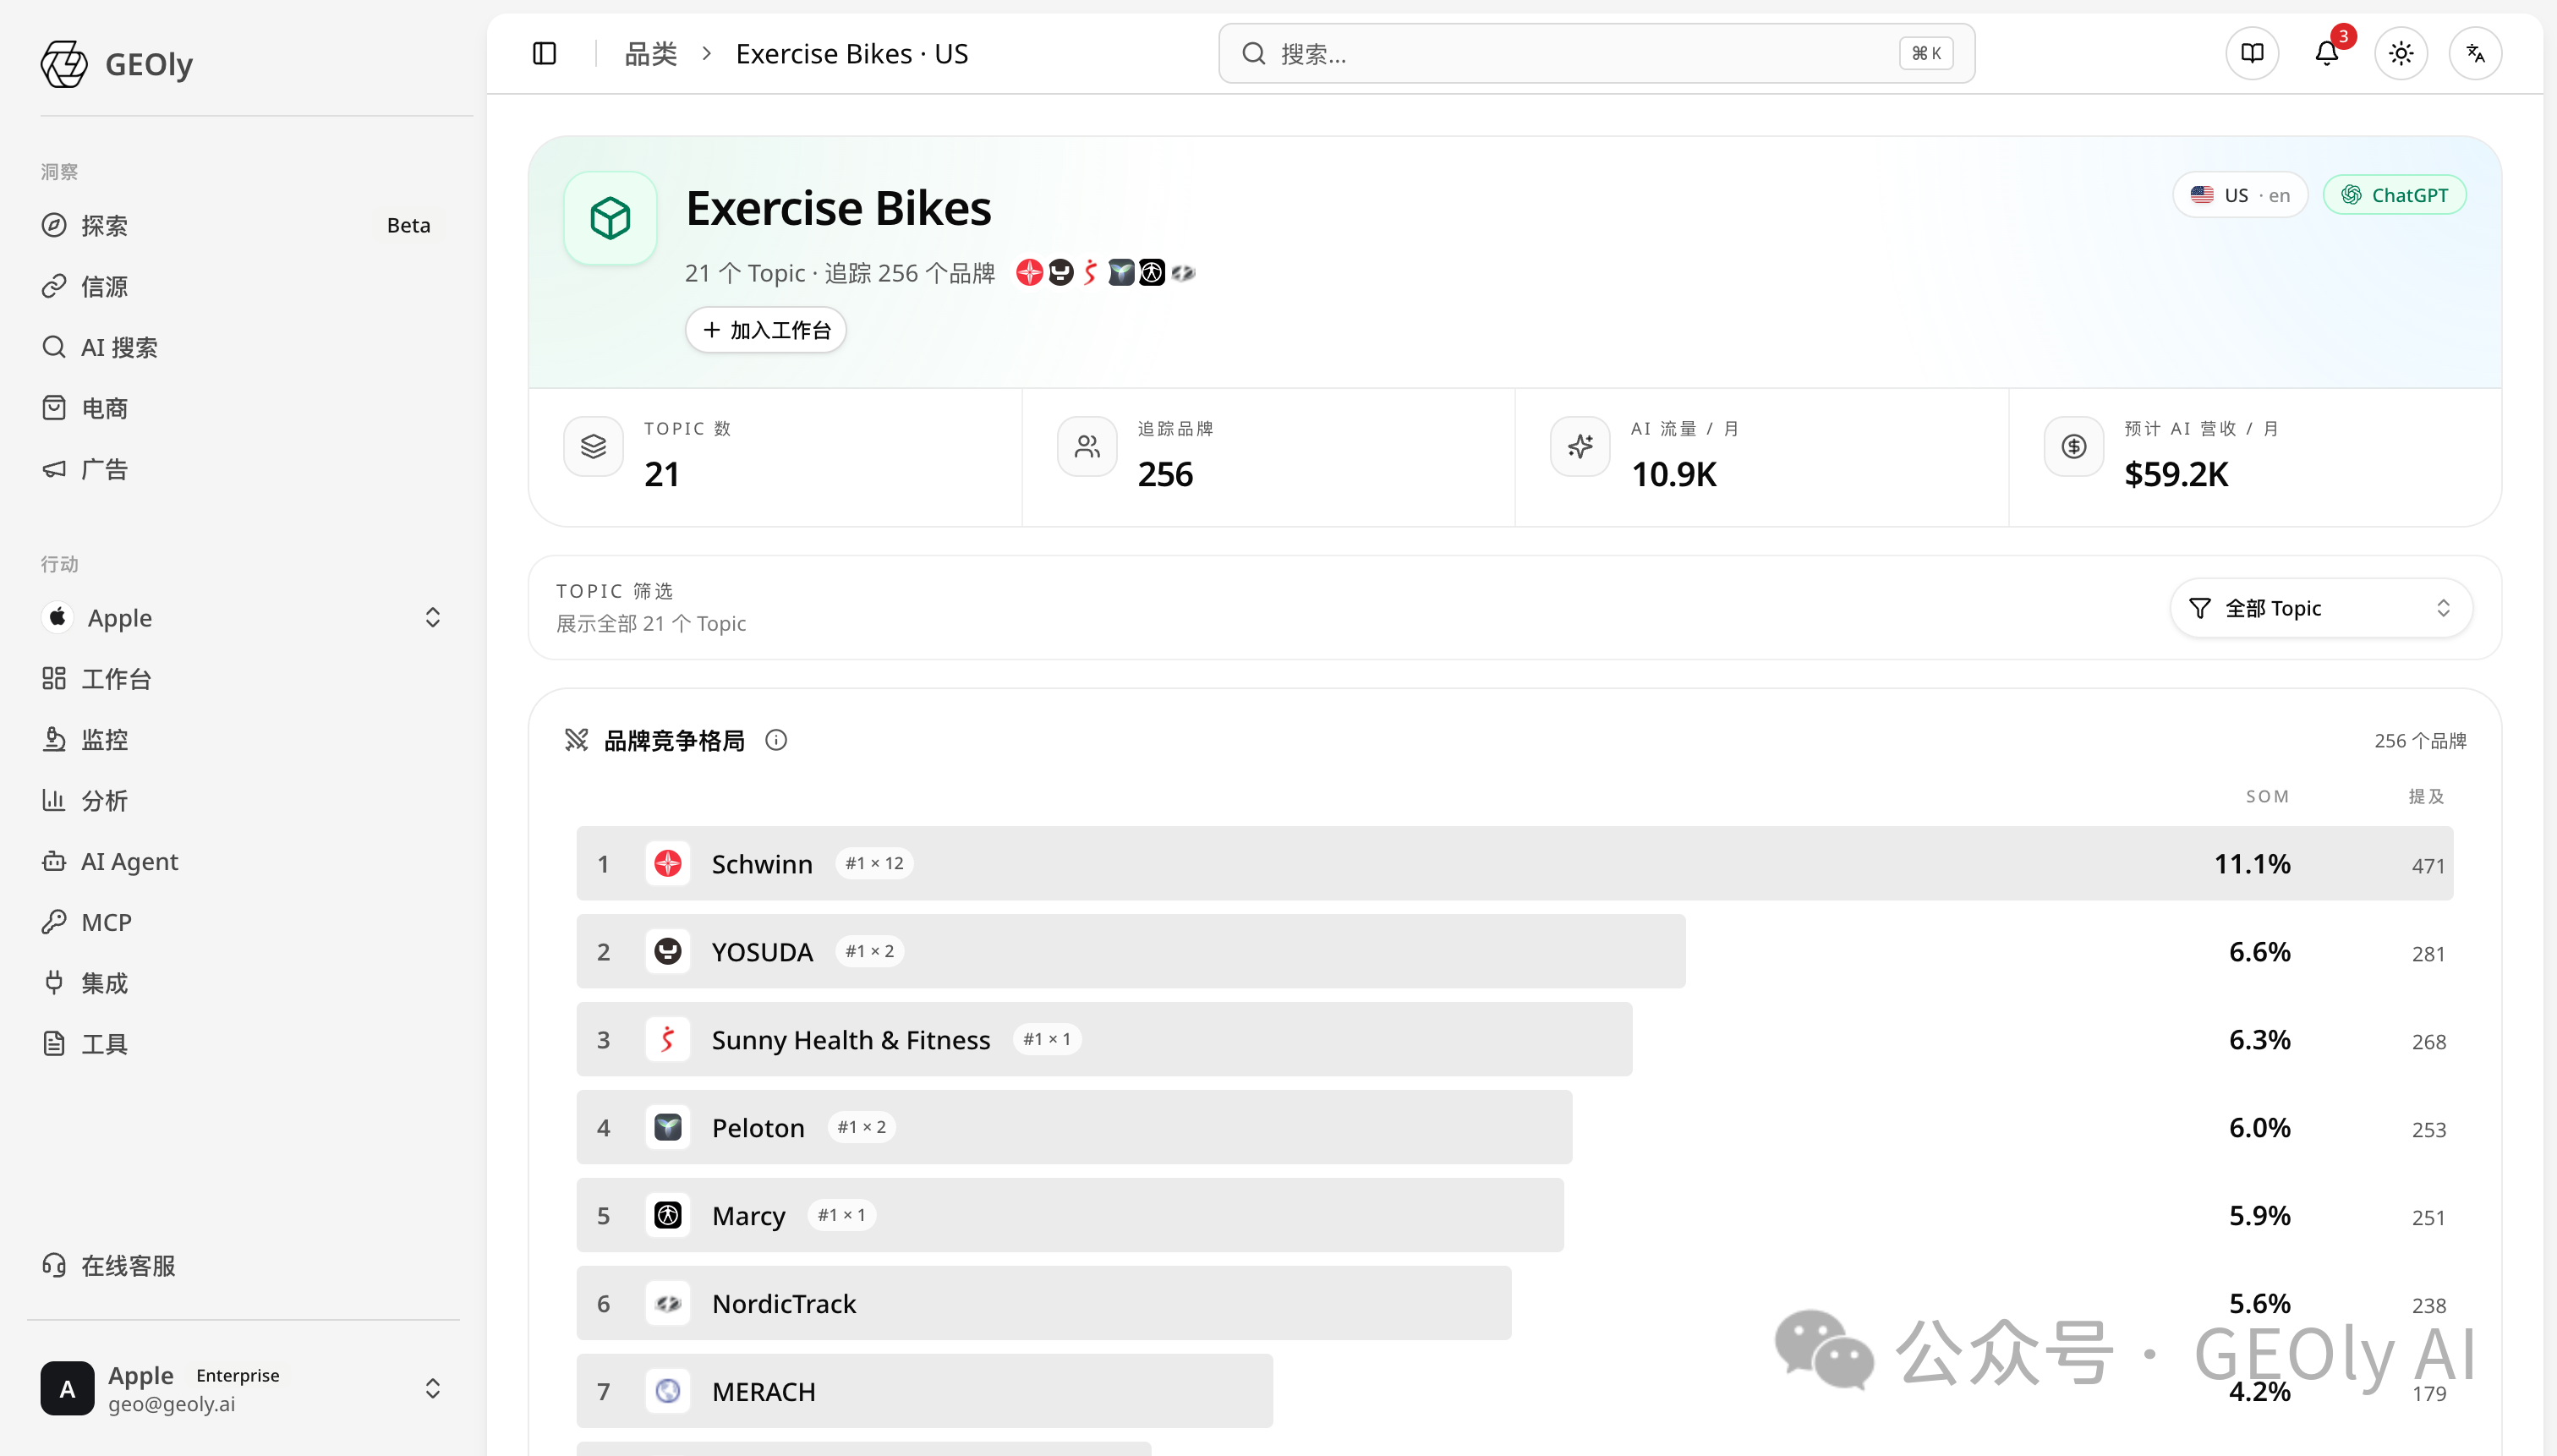Click the GEOly logo icon
The image size is (2557, 1456).
pyautogui.click(x=64, y=64)
